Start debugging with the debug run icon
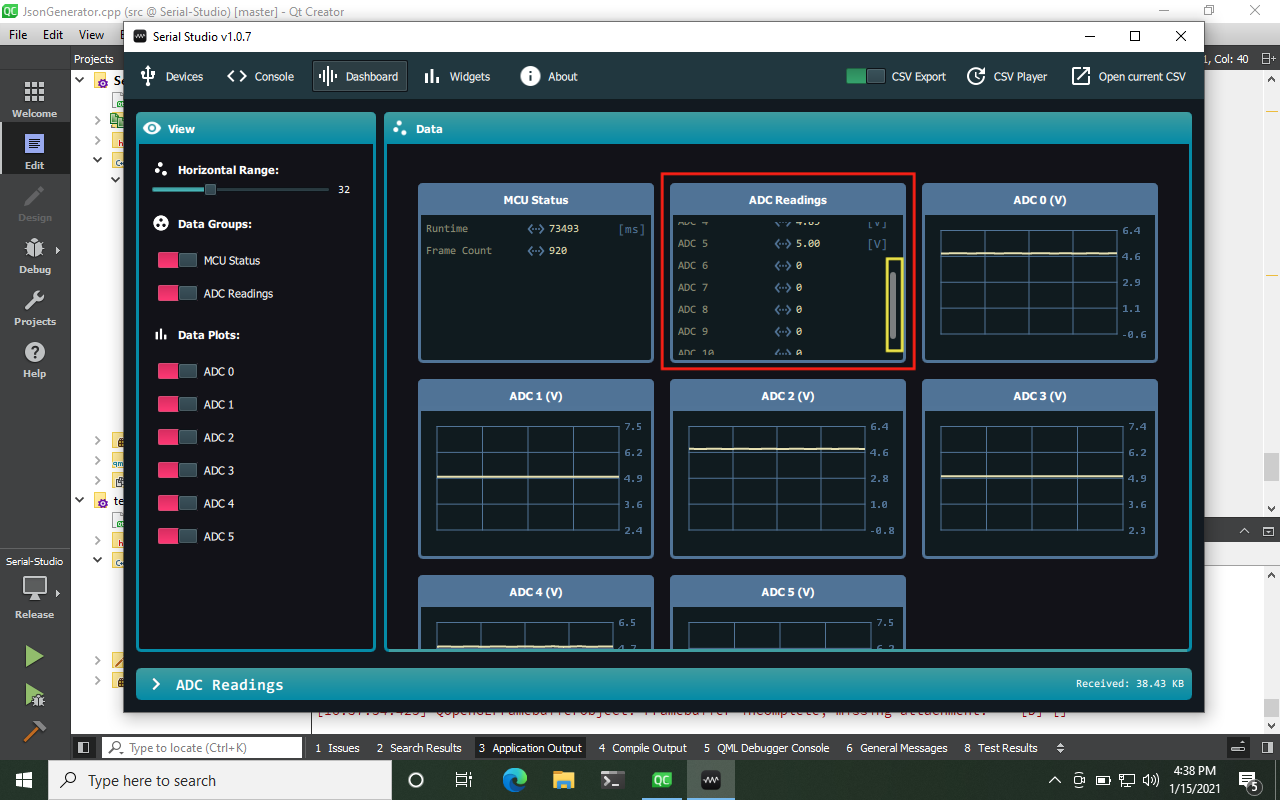Image resolution: width=1280 pixels, height=800 pixels. click(x=33, y=695)
